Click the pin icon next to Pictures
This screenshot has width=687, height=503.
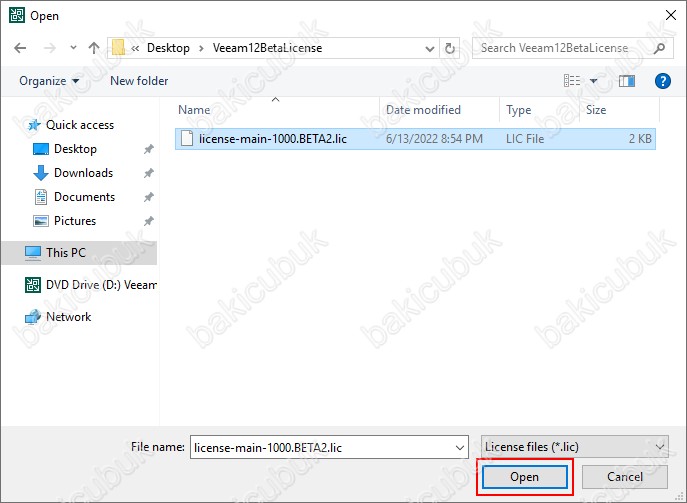pos(149,221)
